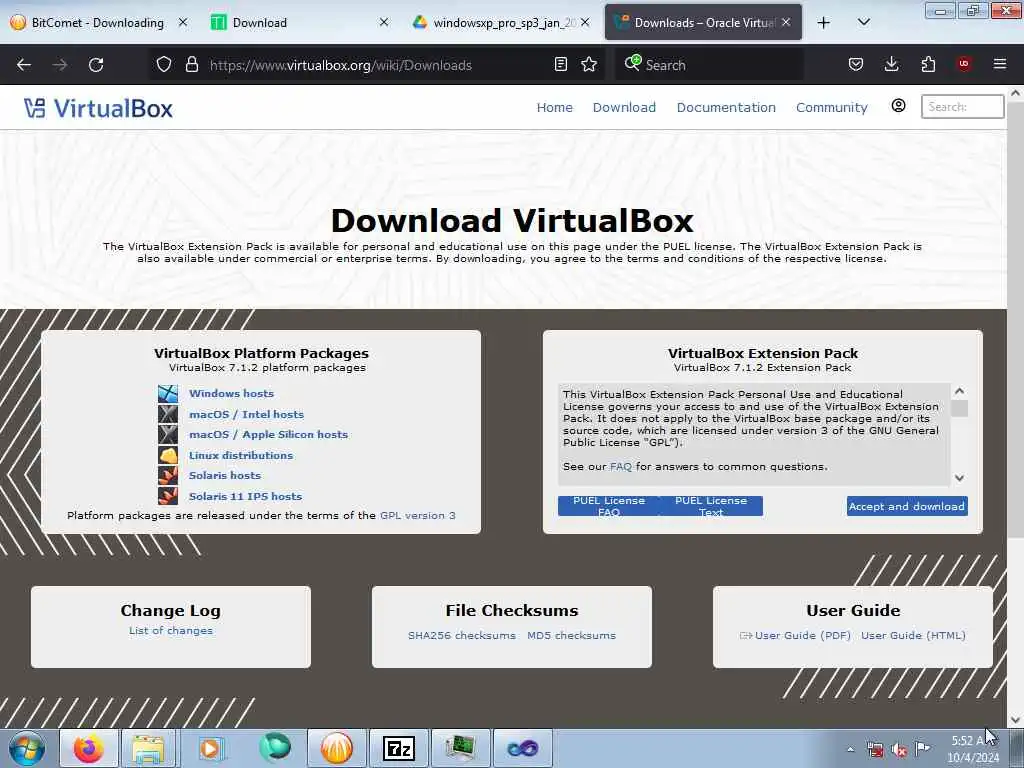1024x768 pixels.
Task: Click license text scroll down arrow
Action: [959, 477]
